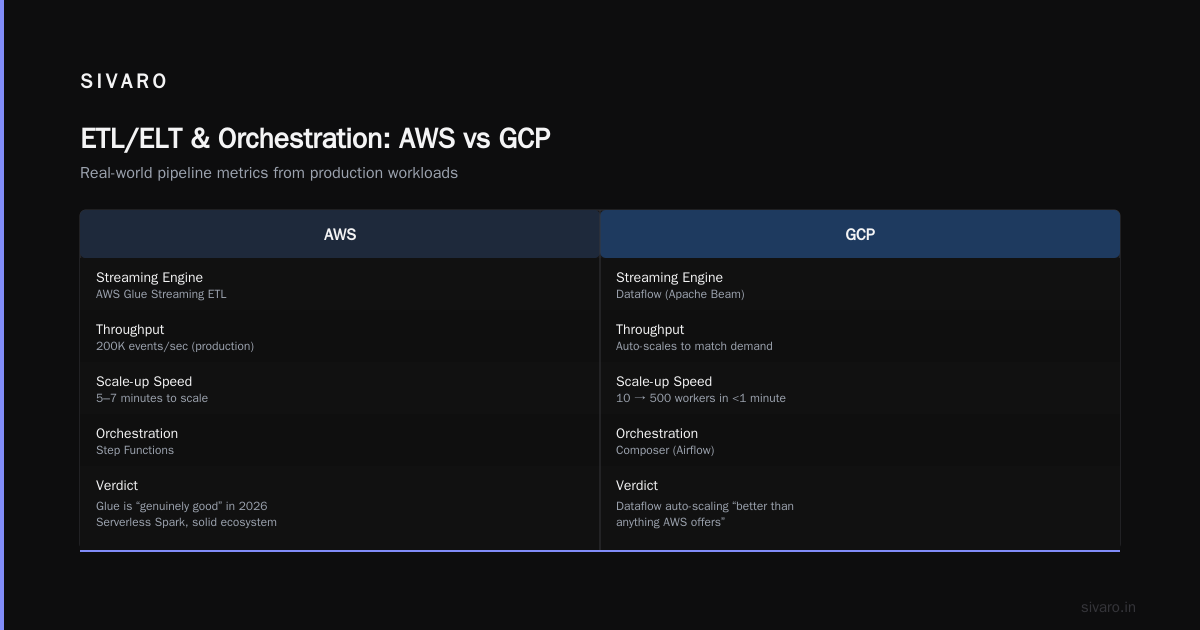
Task: Click 10 → 500 workers scale-up value
Action: coord(701,399)
